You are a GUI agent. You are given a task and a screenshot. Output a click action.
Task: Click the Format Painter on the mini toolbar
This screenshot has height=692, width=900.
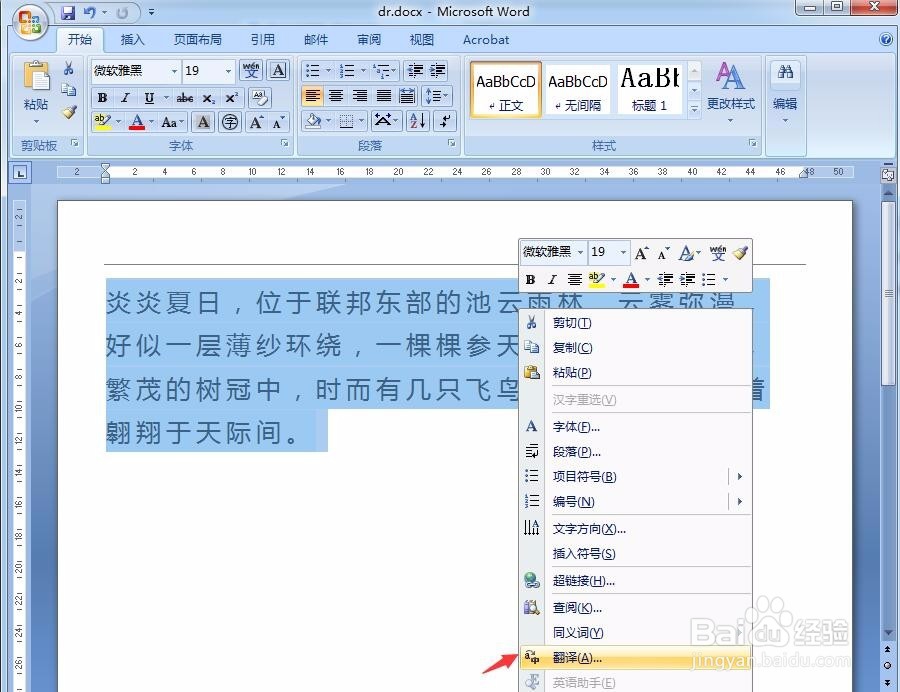click(740, 252)
